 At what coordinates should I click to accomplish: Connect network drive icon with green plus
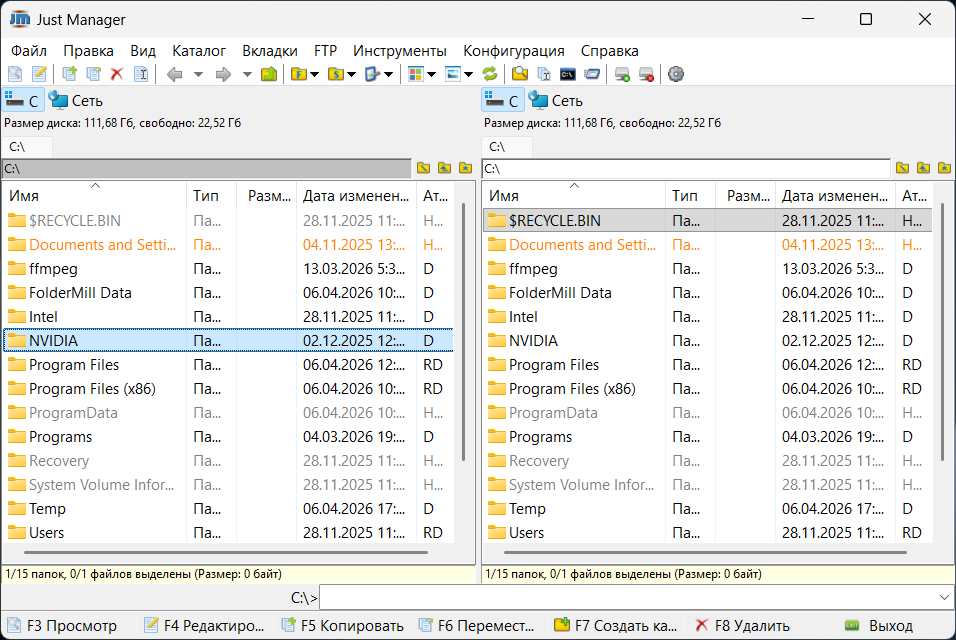pyautogui.click(x=622, y=74)
